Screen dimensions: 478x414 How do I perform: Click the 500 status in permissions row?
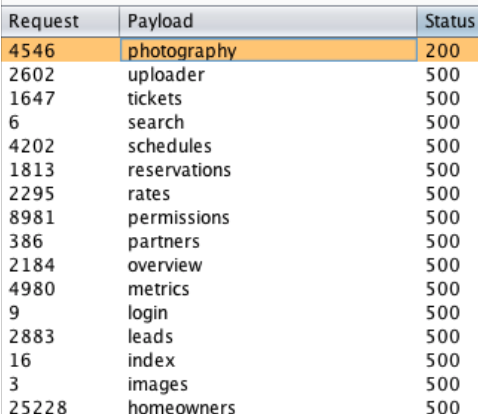tap(443, 218)
